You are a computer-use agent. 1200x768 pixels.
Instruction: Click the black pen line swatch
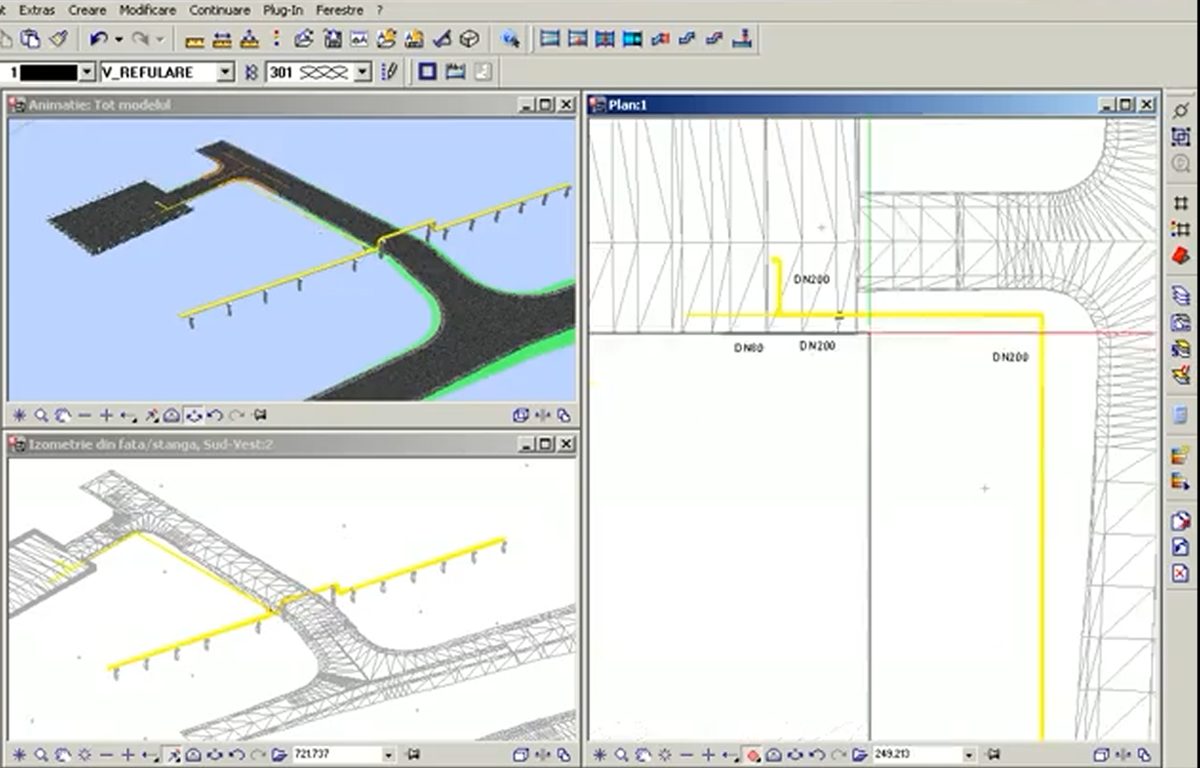tap(49, 72)
